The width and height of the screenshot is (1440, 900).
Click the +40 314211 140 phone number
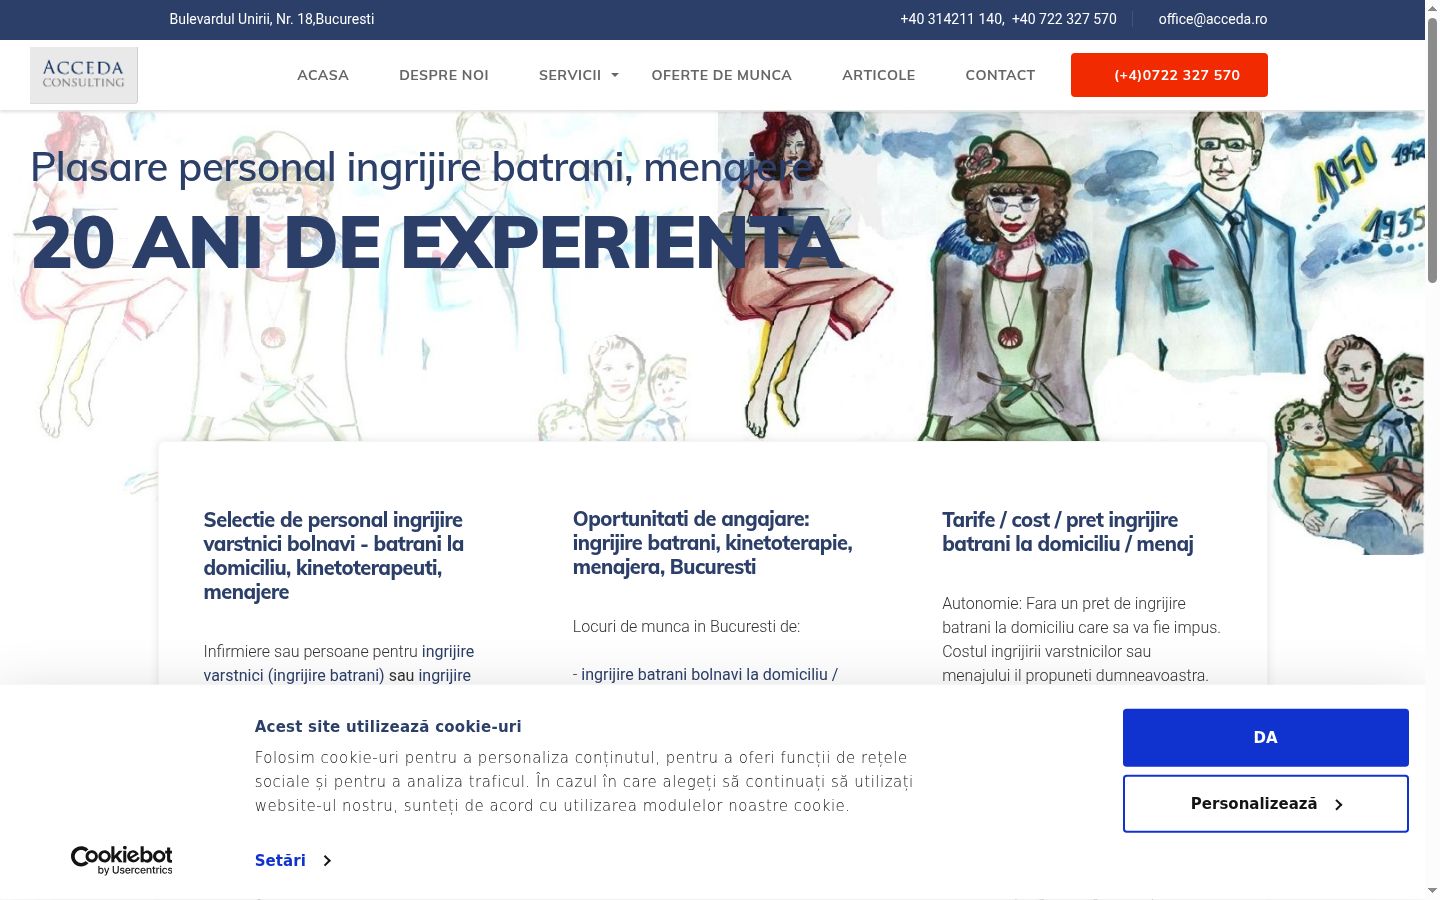952,19
